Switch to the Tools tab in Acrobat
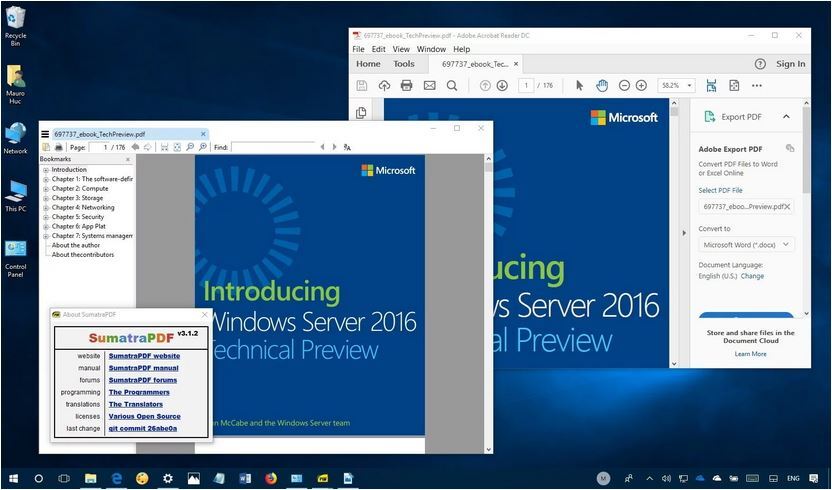 coord(404,64)
